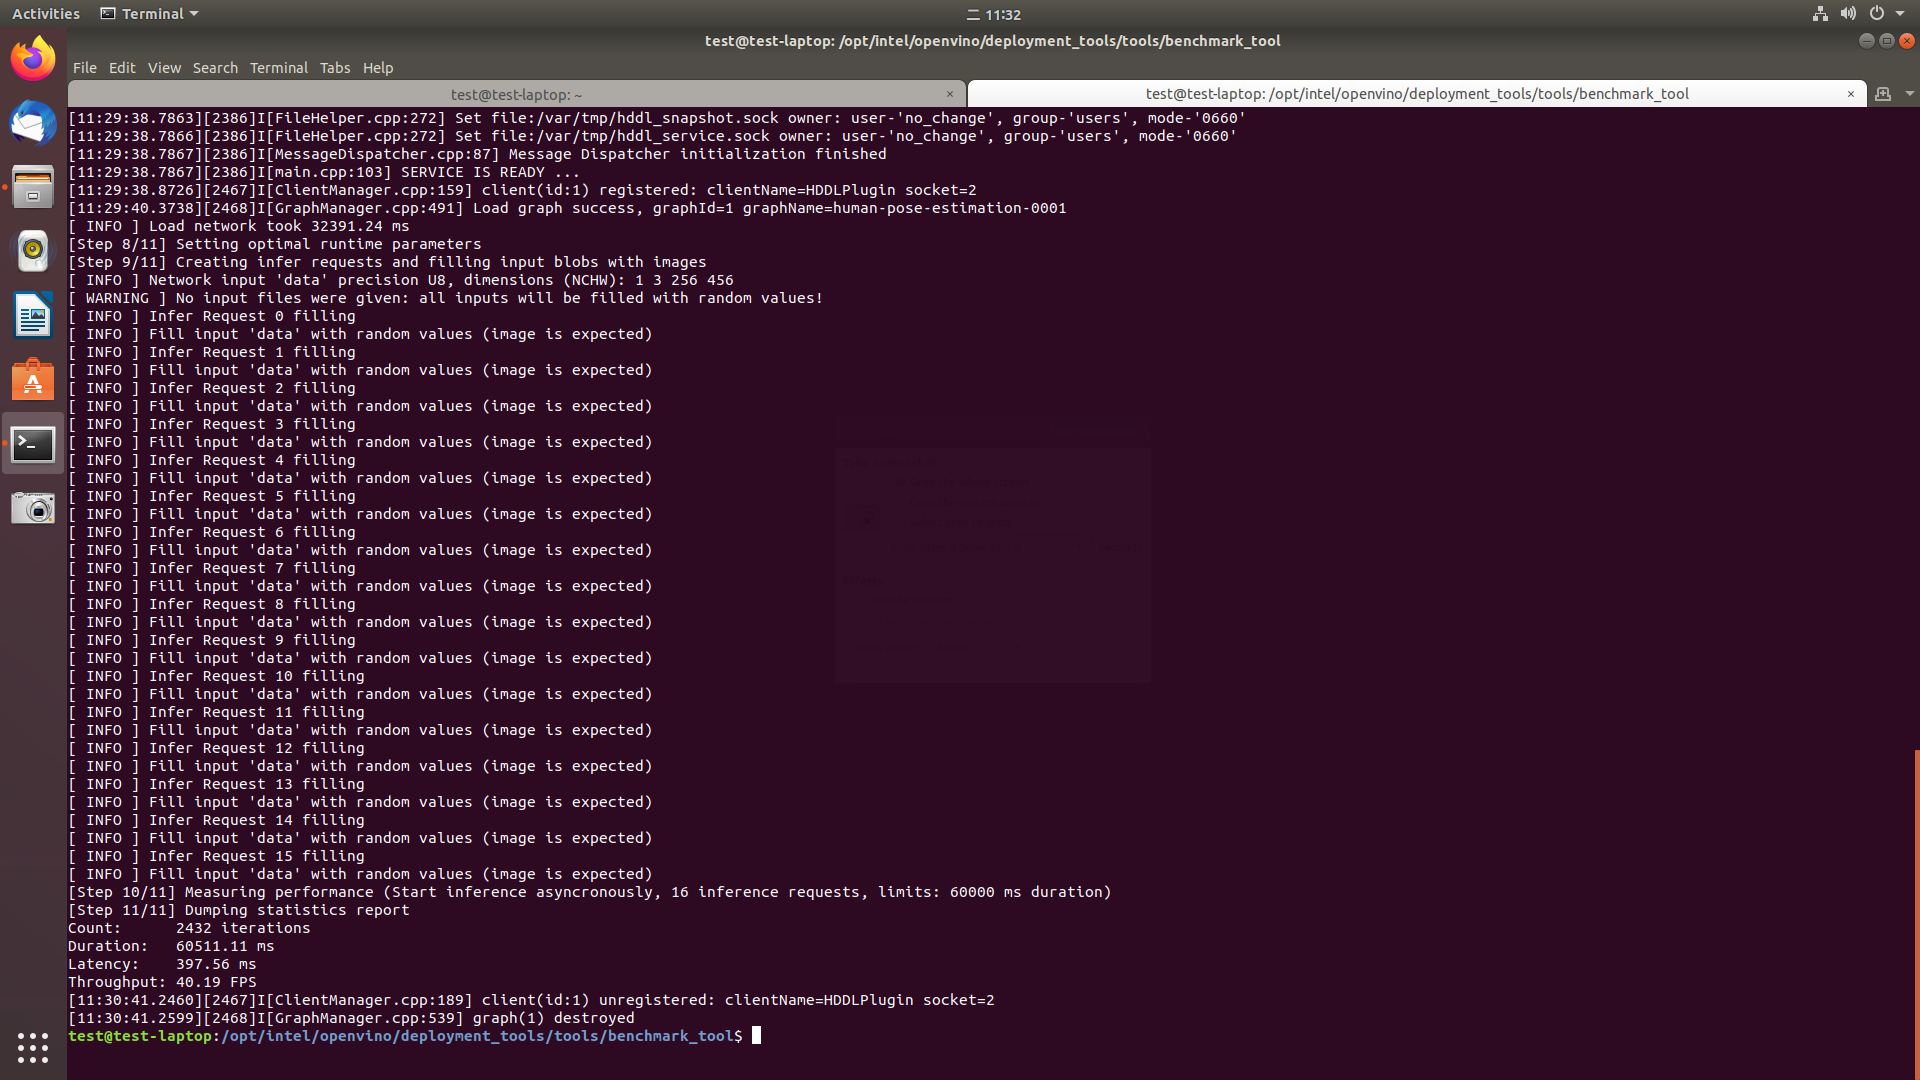Click the new tab icon beside tabs
Viewport: 1920px width, 1080px height.
(1883, 94)
